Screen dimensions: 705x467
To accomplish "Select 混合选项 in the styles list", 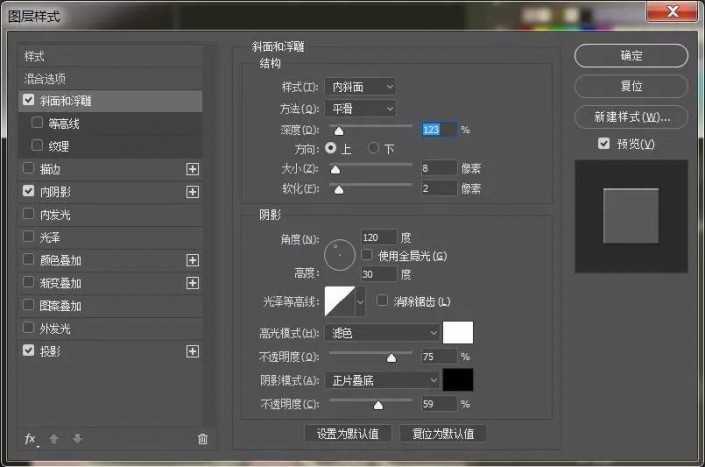I will coord(46,78).
